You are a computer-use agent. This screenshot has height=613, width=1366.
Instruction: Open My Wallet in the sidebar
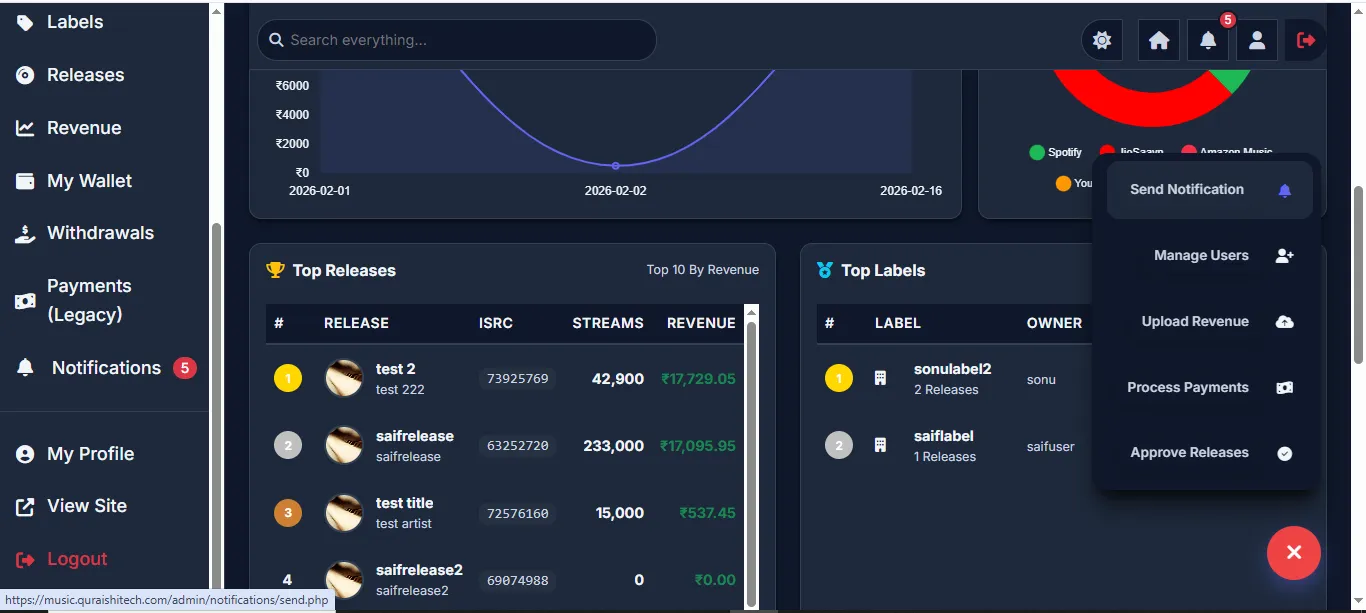pyautogui.click(x=89, y=181)
